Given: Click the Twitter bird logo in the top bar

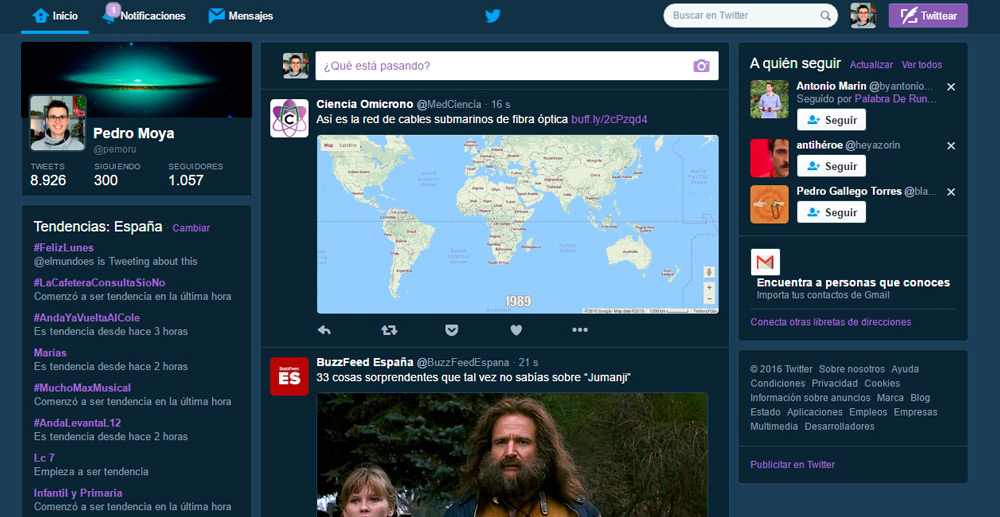Looking at the screenshot, I should [x=492, y=16].
